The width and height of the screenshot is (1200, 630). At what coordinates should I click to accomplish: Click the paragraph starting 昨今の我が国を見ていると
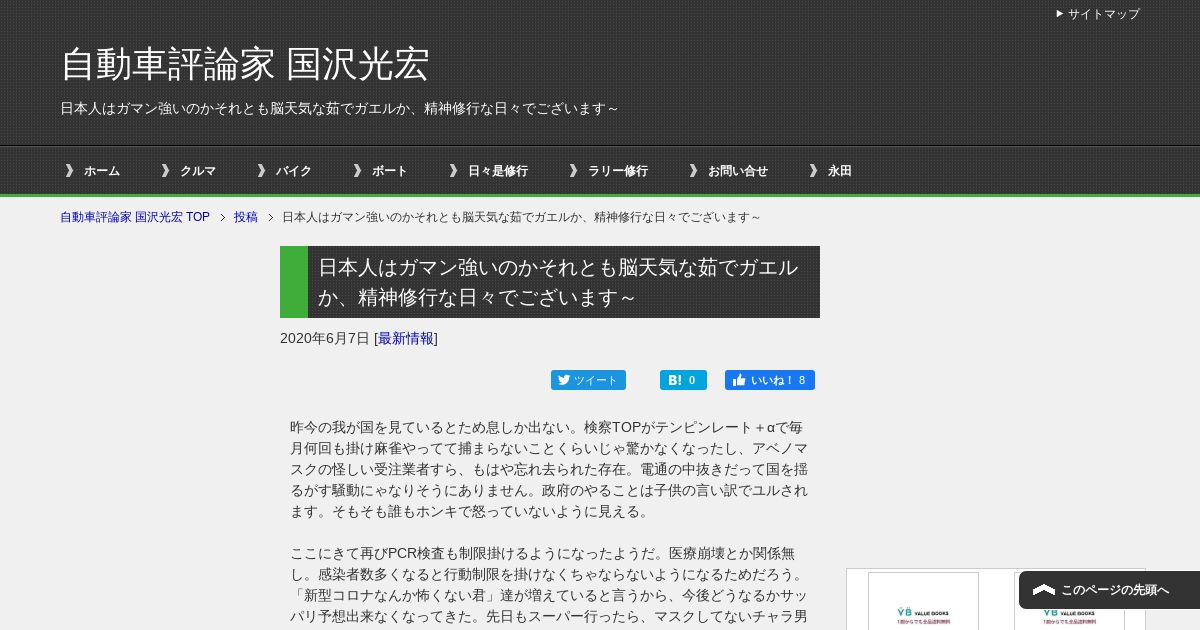tap(549, 469)
